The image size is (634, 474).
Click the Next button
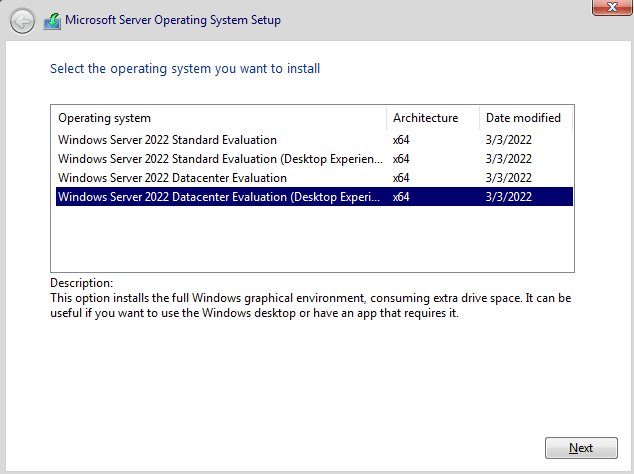click(581, 448)
